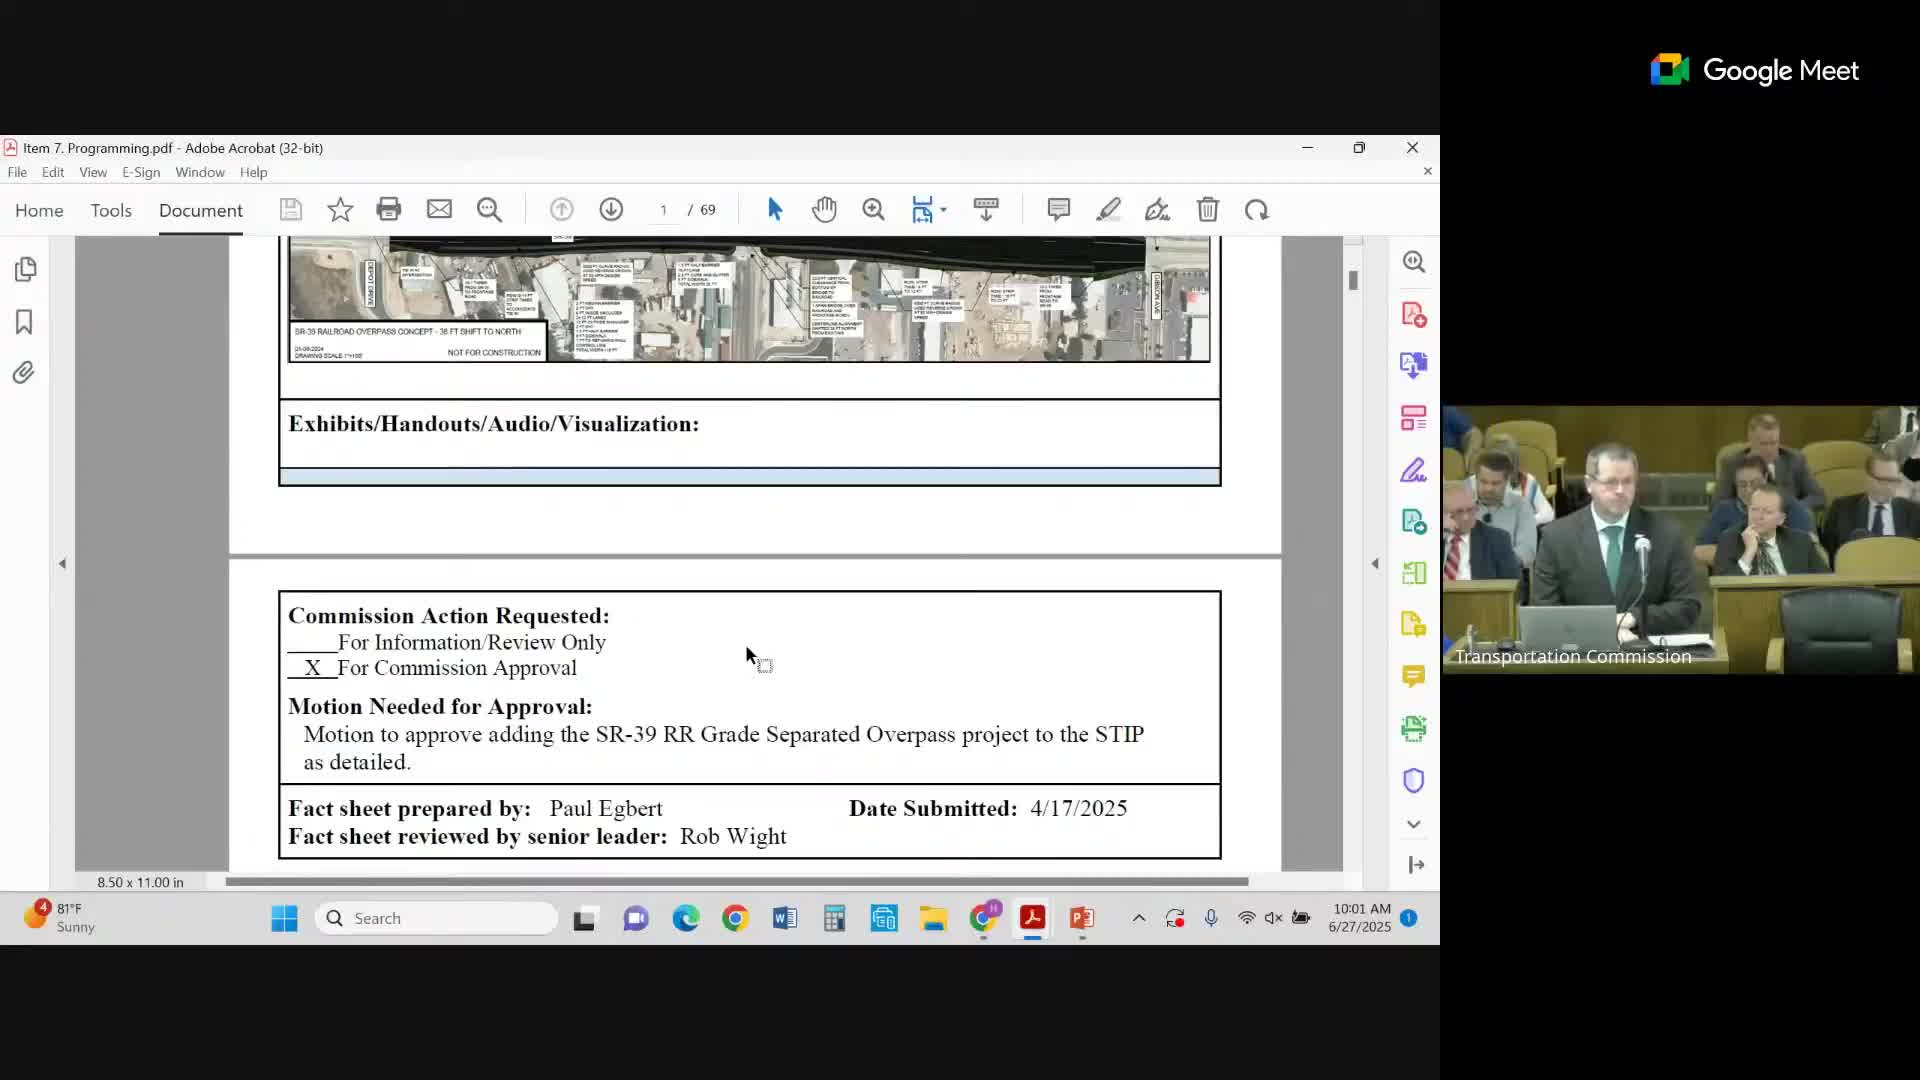
Task: Toggle the Selection arrow tool
Action: point(775,209)
